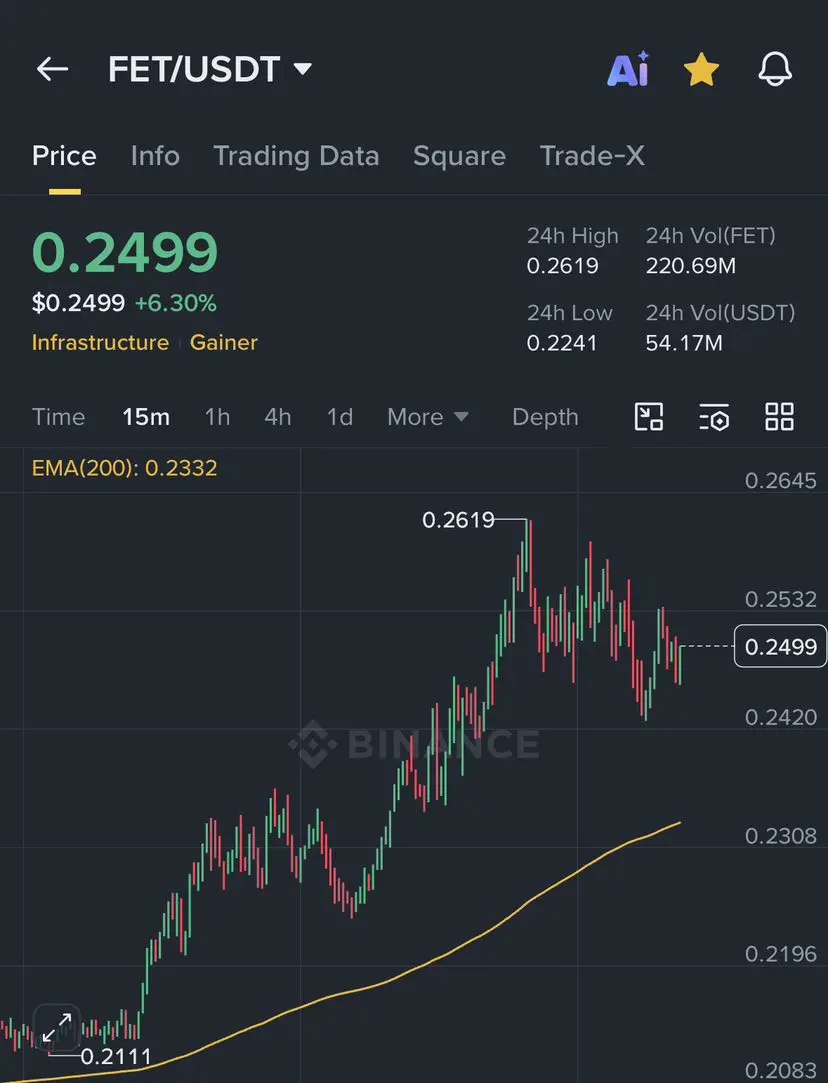Viewport: 828px width, 1083px height.
Task: Toggle the favorite star for FET/USDT
Action: tap(701, 69)
